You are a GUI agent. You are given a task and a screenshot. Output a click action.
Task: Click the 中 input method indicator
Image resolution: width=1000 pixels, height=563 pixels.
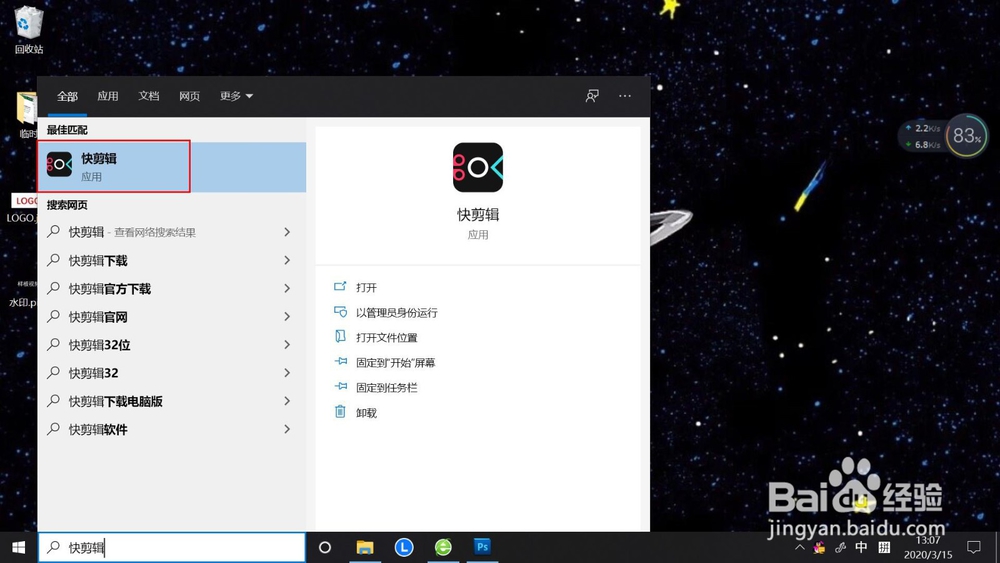tap(862, 547)
